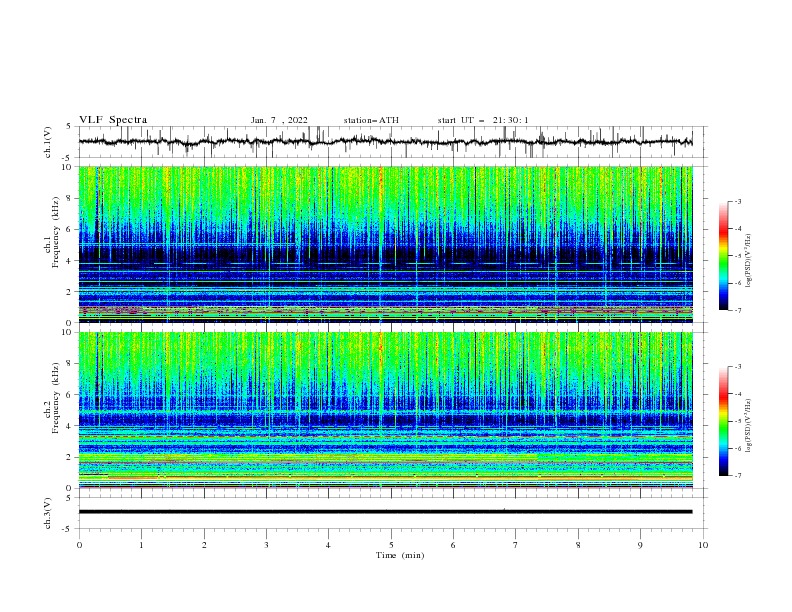Click inside the ch.2 spectrogram panel
Viewport: 792px width, 612px height.
tap(385, 410)
